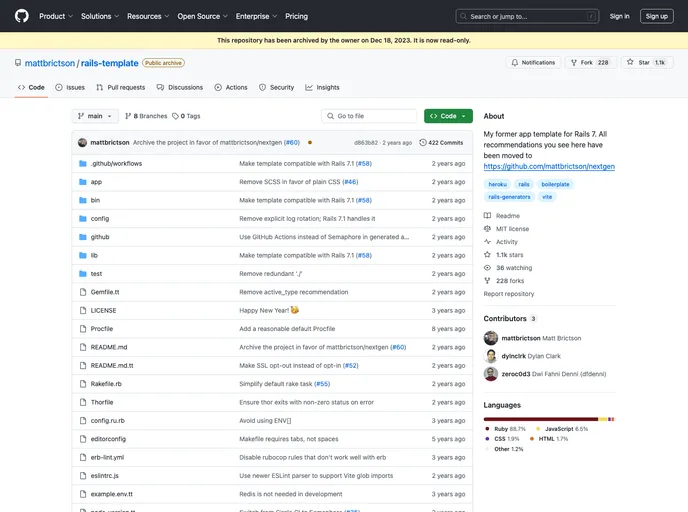Click the Ruby language color dot
Image resolution: width=688 pixels, height=512 pixels.
click(487, 429)
